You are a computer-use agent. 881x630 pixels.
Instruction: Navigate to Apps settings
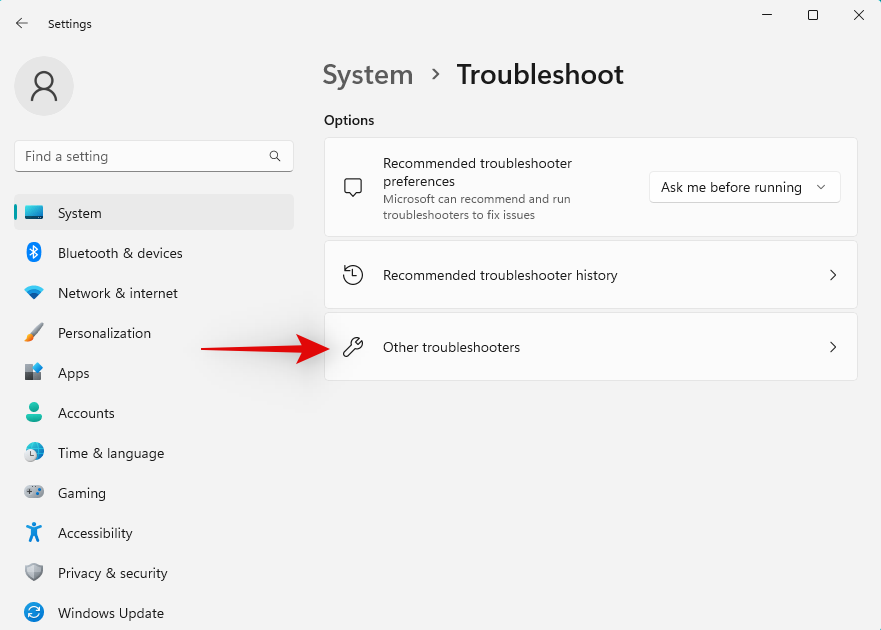click(x=153, y=373)
